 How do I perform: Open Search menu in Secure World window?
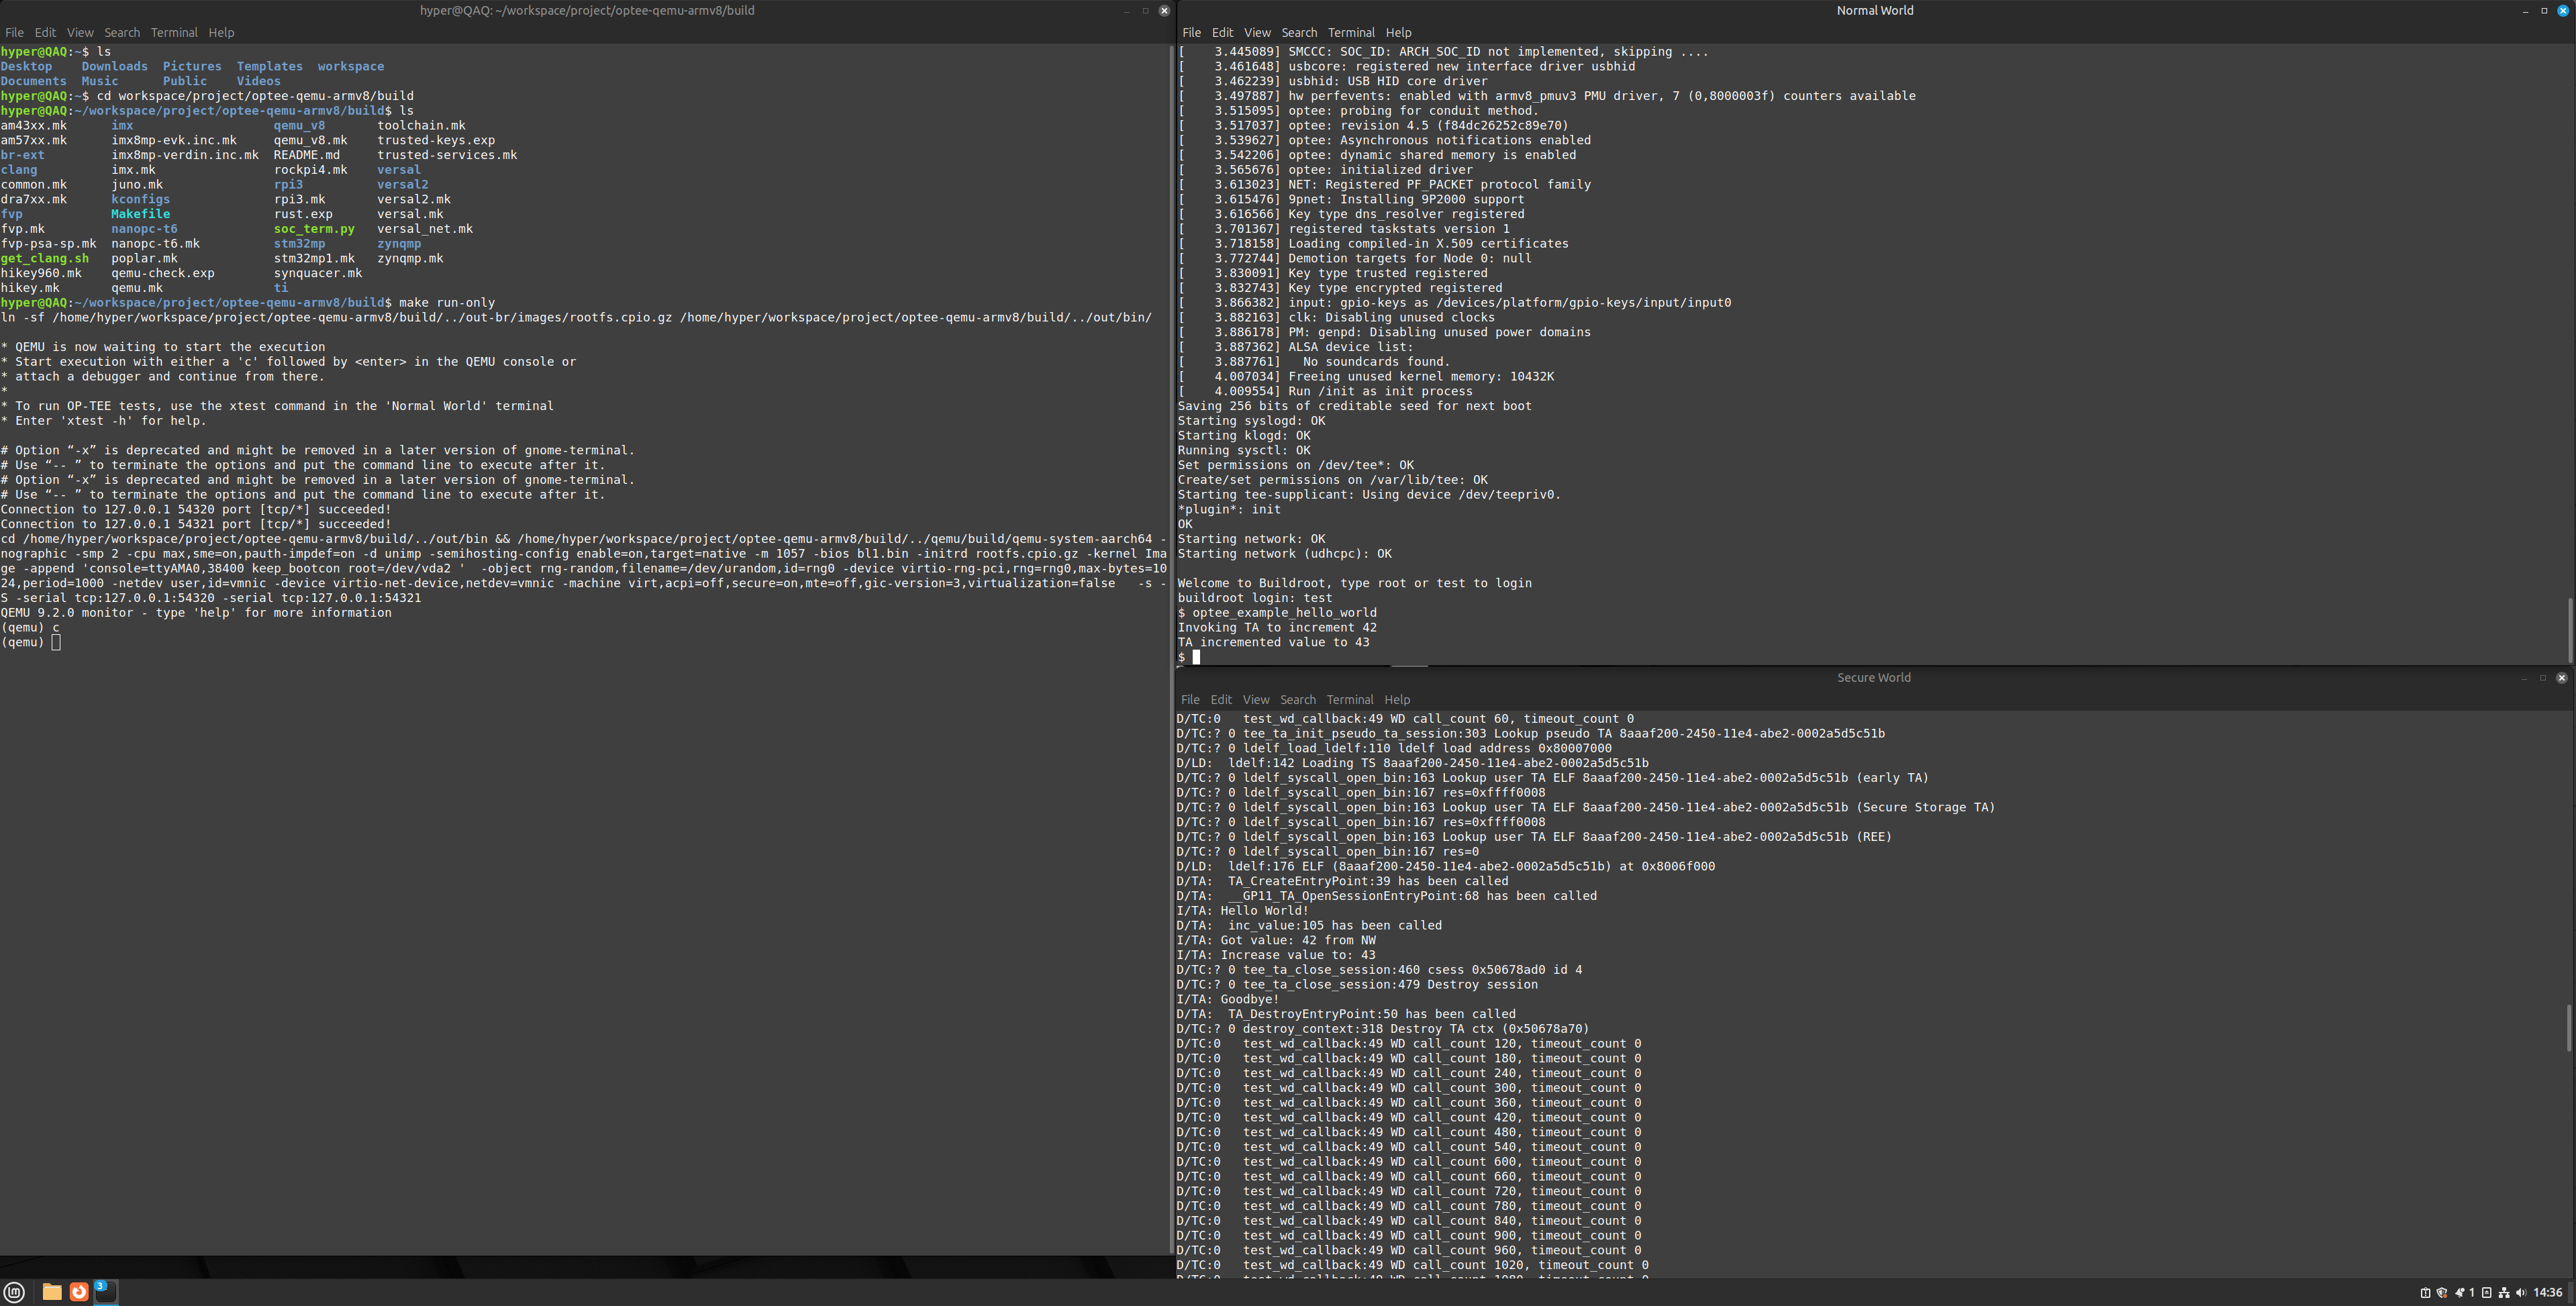(1297, 700)
